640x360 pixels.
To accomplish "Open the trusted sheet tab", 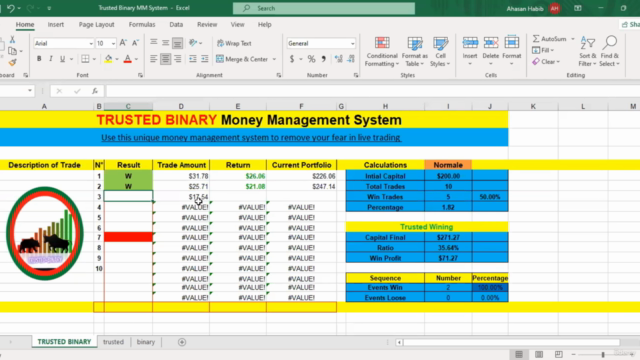I will coord(113,342).
